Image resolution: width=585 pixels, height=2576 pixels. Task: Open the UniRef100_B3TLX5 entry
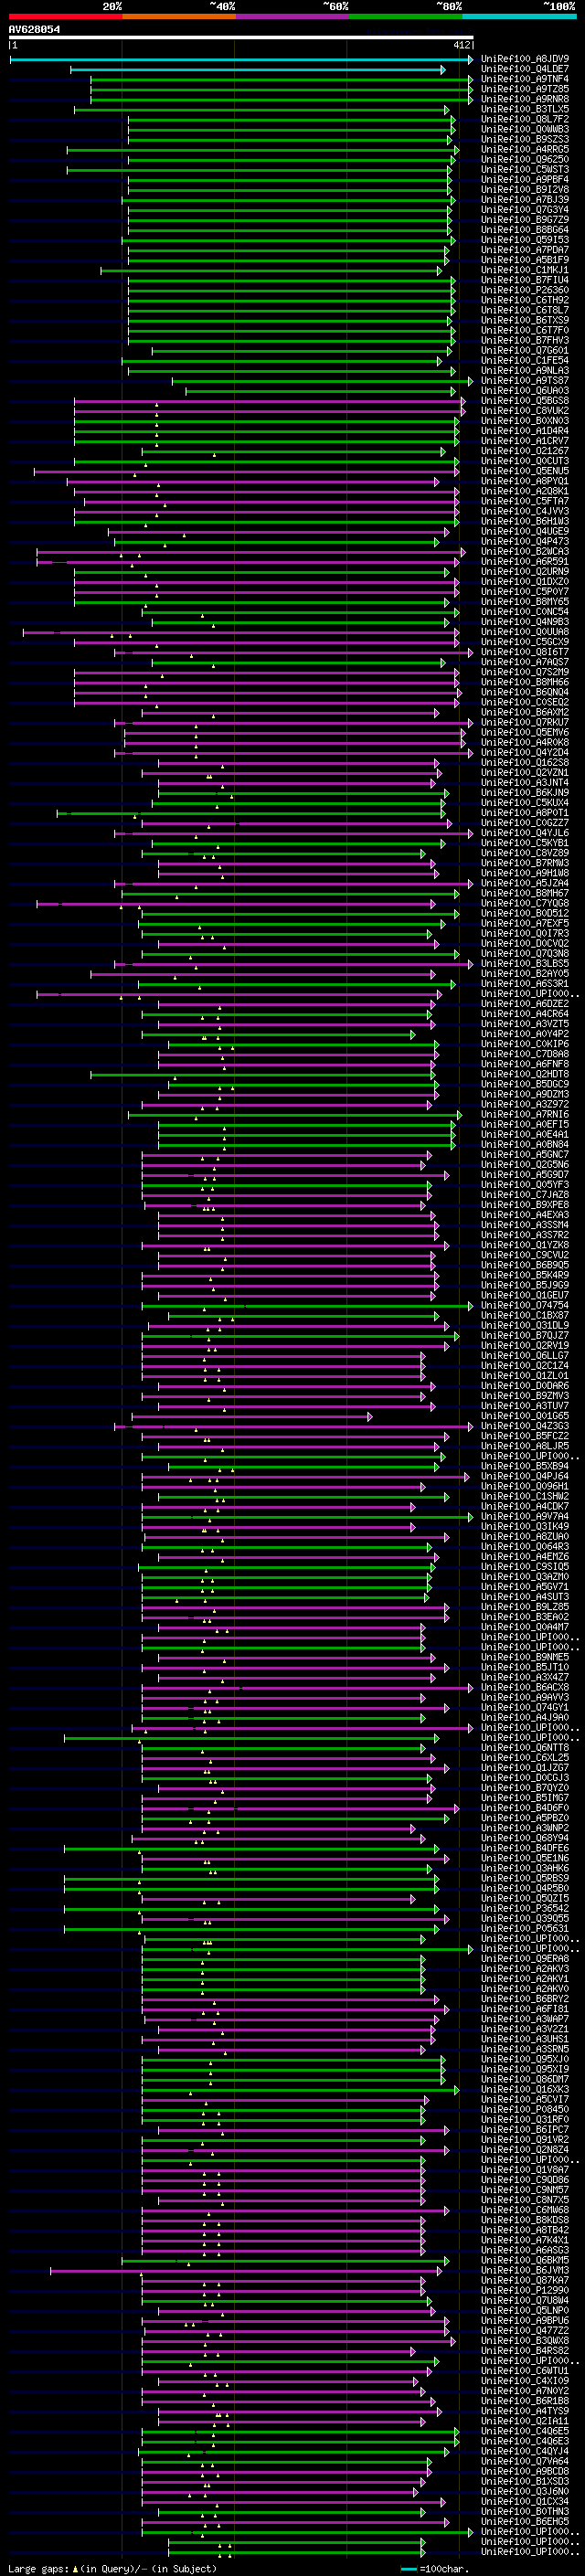point(525,109)
